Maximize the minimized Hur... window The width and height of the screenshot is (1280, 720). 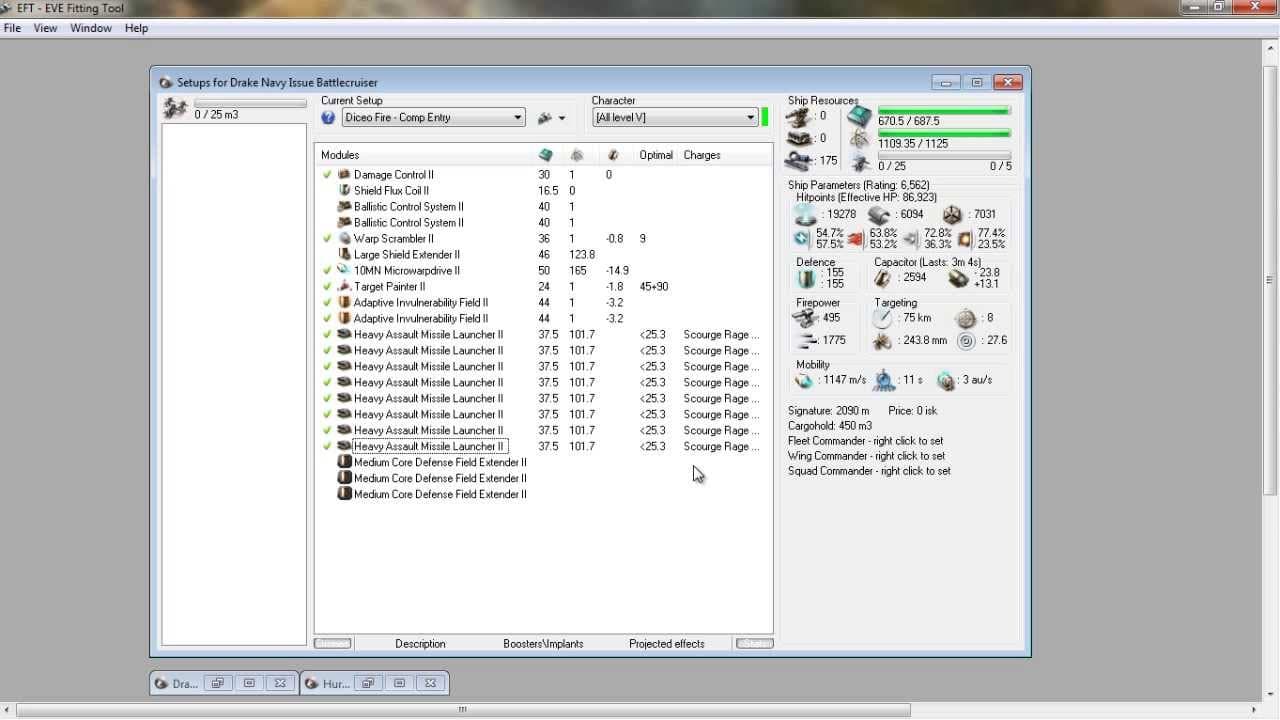click(x=399, y=683)
